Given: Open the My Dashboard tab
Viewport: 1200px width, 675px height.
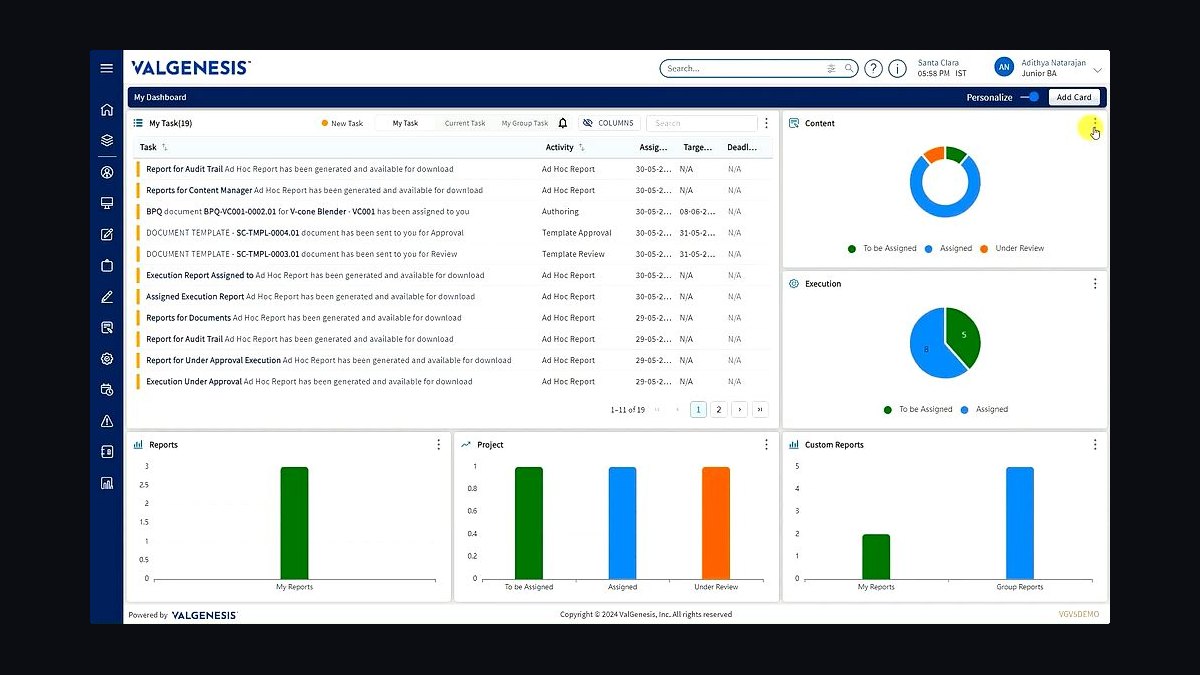Looking at the screenshot, I should (x=160, y=97).
